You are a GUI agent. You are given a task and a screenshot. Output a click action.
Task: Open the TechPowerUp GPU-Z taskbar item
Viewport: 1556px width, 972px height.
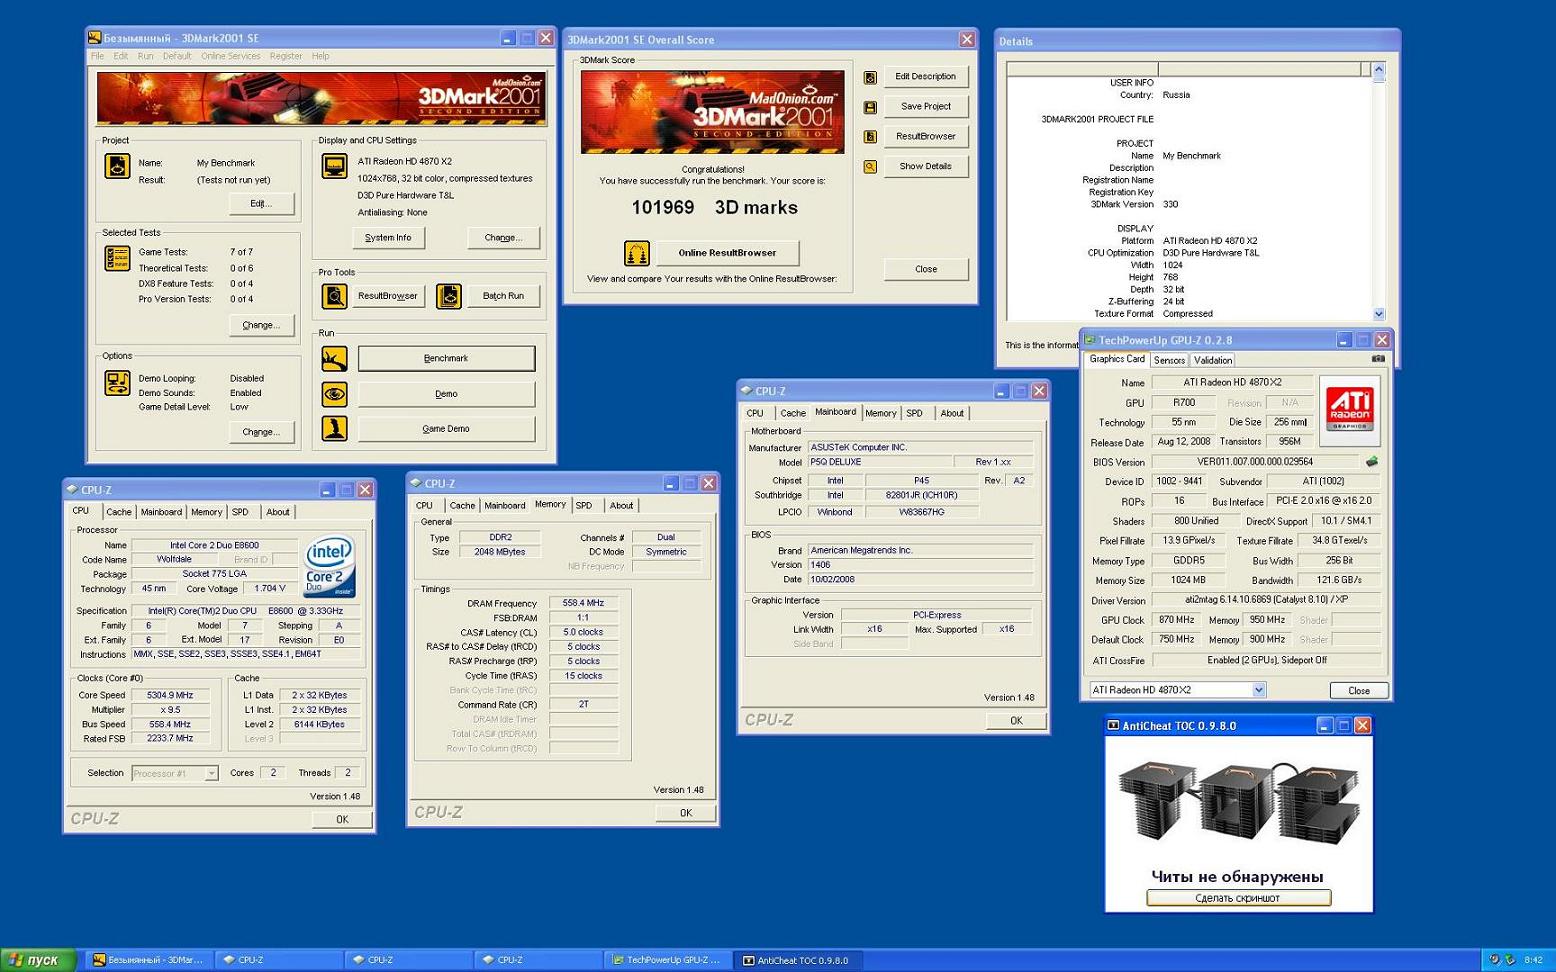667,960
